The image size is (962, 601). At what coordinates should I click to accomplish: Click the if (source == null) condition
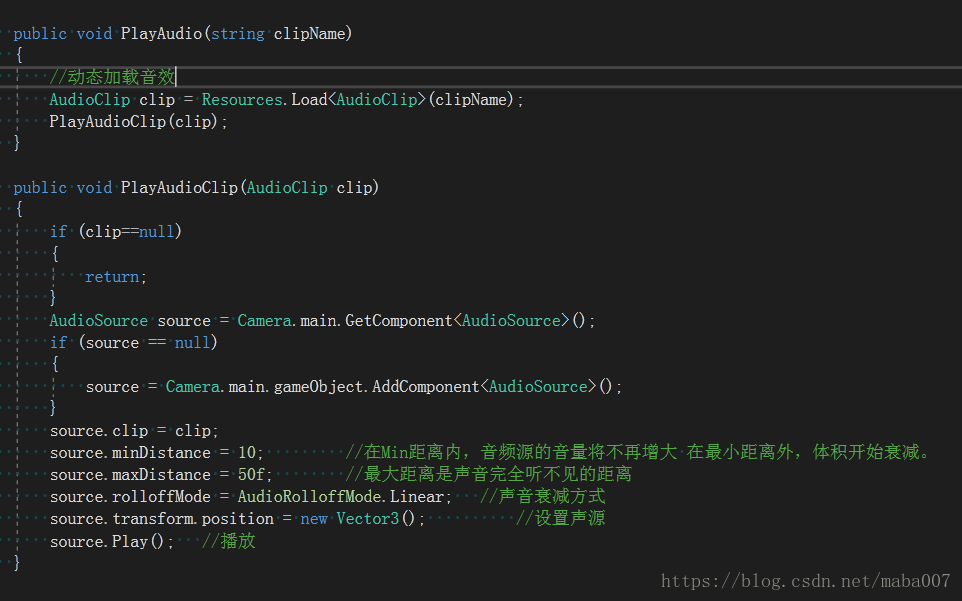(x=134, y=343)
